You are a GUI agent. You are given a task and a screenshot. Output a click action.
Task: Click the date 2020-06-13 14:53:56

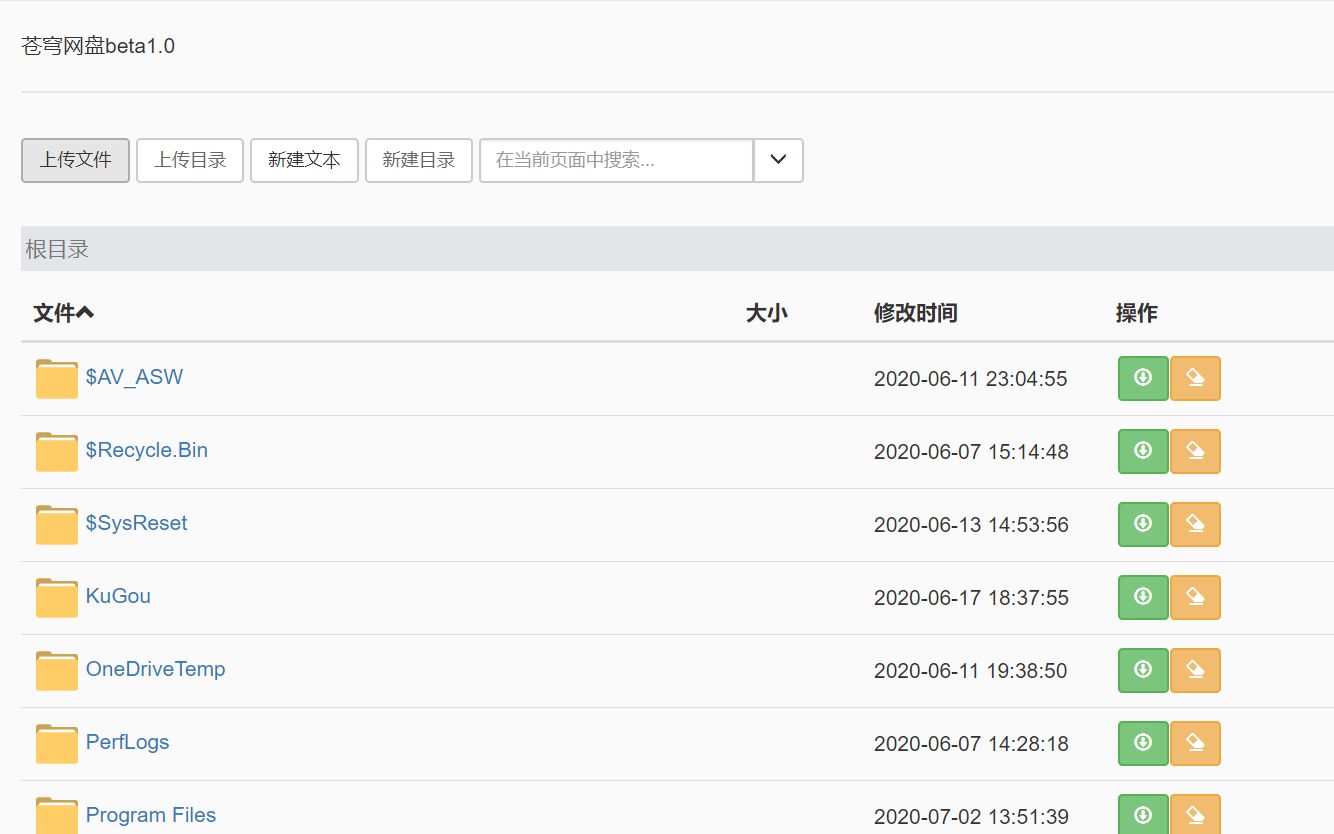click(x=971, y=525)
